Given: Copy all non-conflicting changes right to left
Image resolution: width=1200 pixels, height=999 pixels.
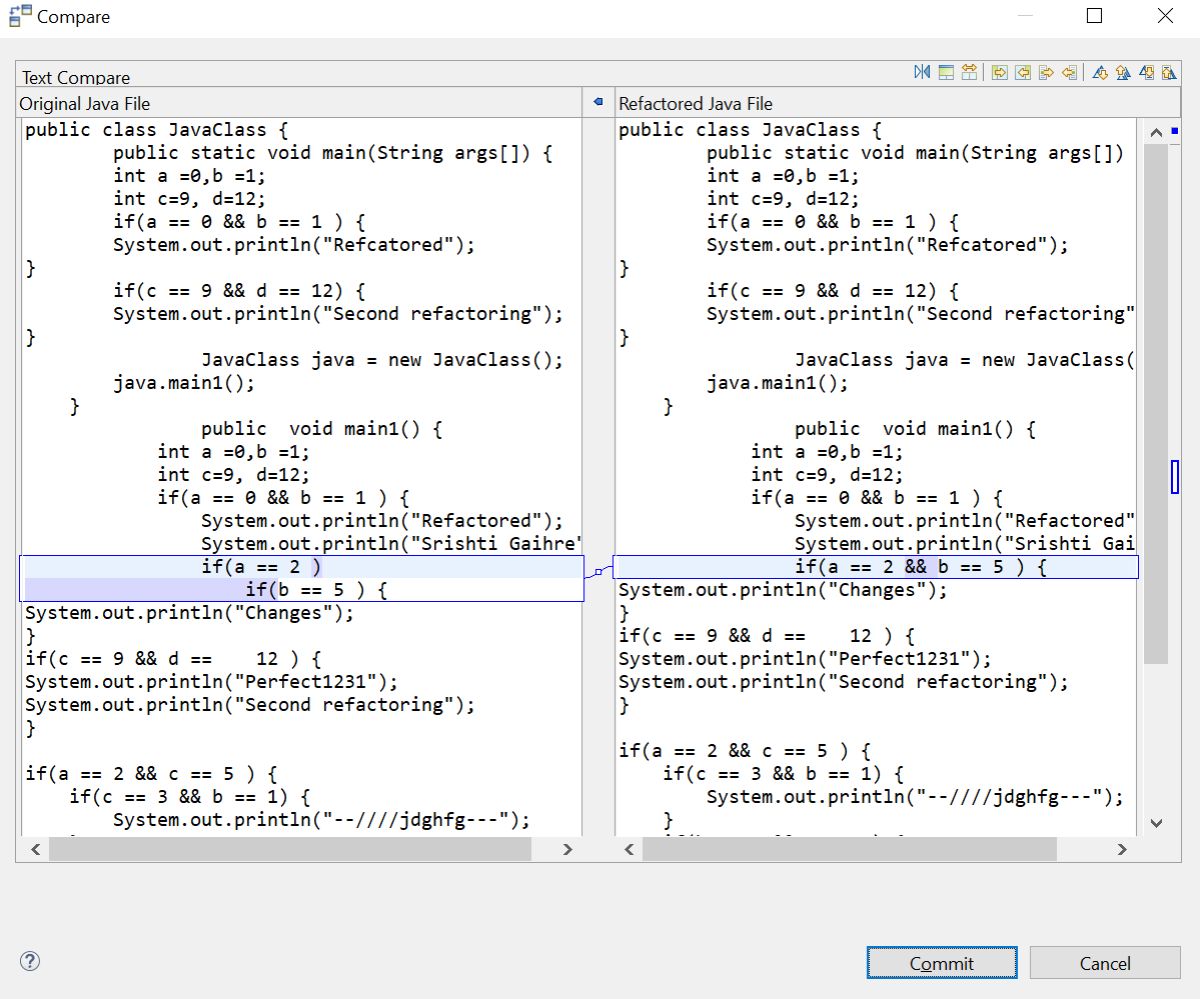Looking at the screenshot, I should point(1023,72).
